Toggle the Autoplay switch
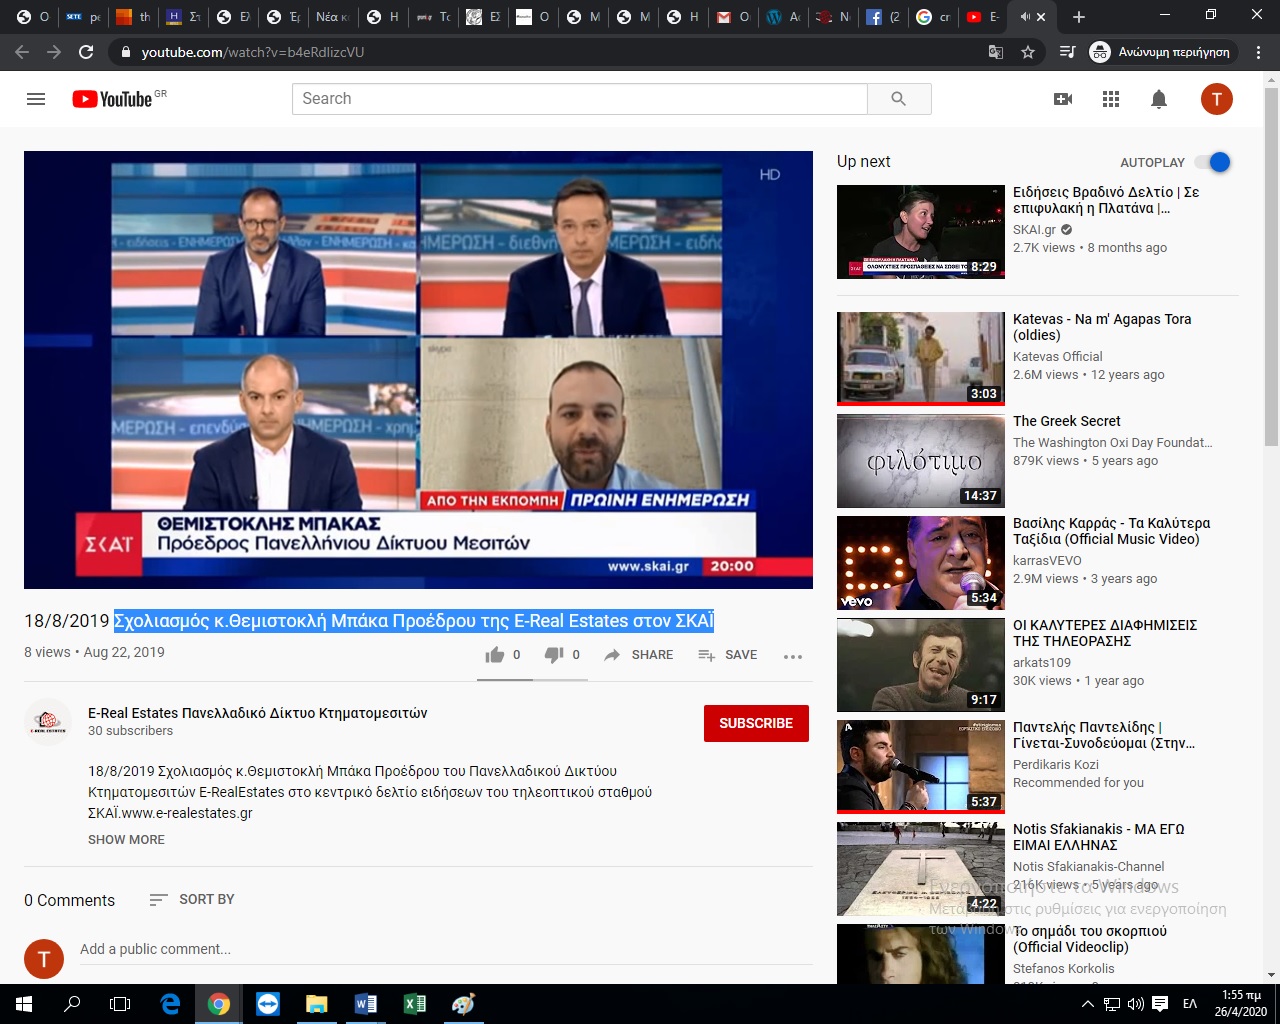Image resolution: width=1280 pixels, height=1024 pixels. pos(1214,162)
